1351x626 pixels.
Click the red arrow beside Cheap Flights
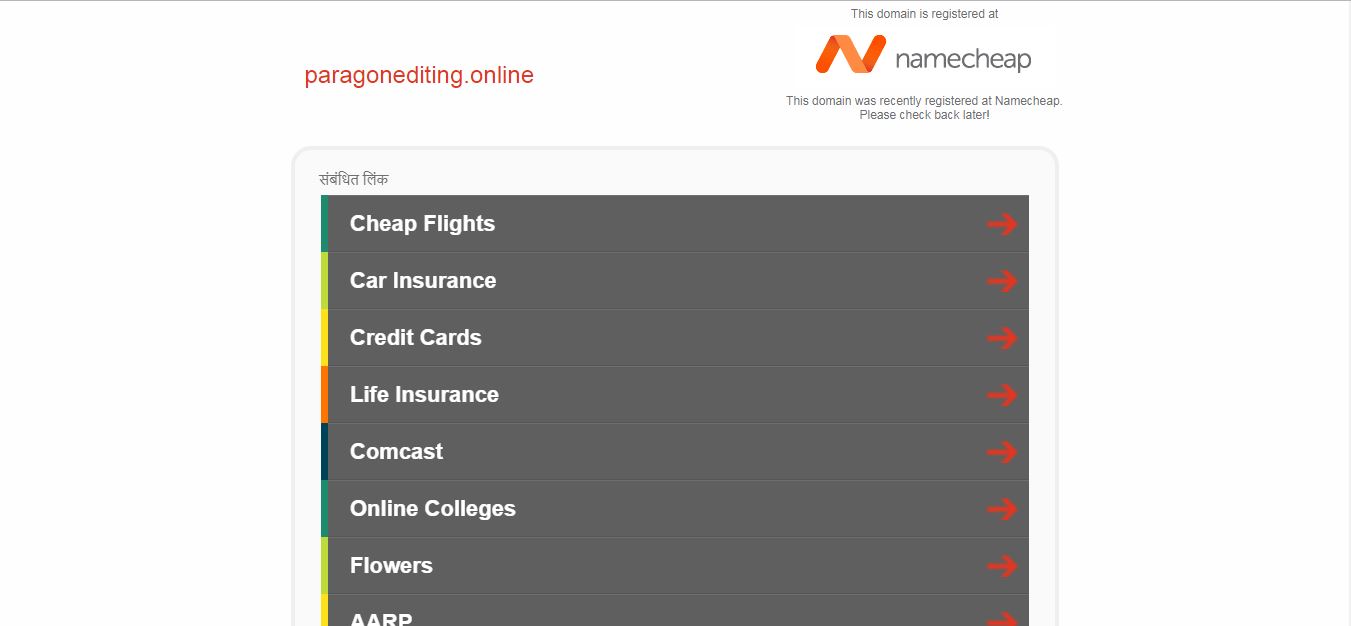(x=1002, y=224)
